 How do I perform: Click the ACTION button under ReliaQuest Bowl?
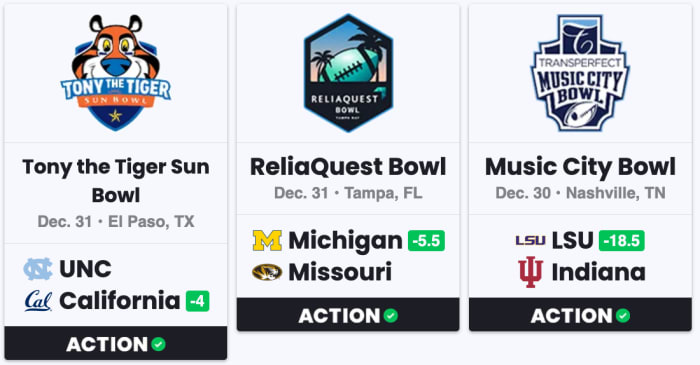[348, 315]
